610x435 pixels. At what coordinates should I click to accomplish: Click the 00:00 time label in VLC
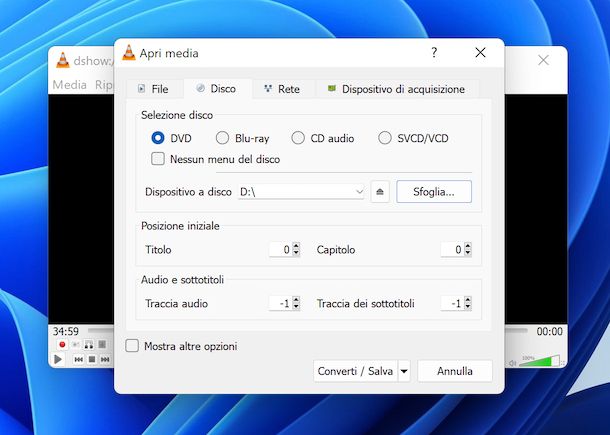point(550,331)
